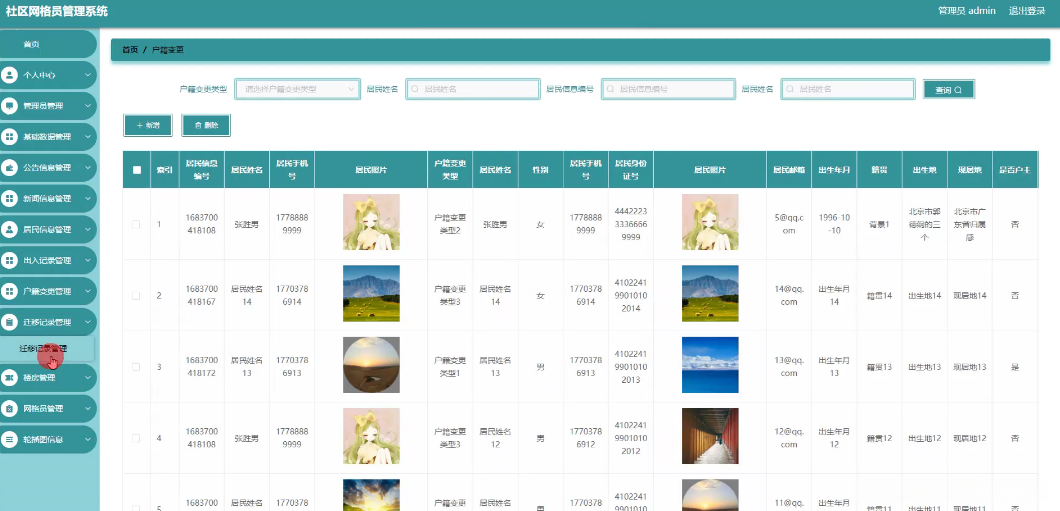This screenshot has width=1060, height=511.
Task: Open the mountain photo in row 2's first photo column
Action: point(371,293)
